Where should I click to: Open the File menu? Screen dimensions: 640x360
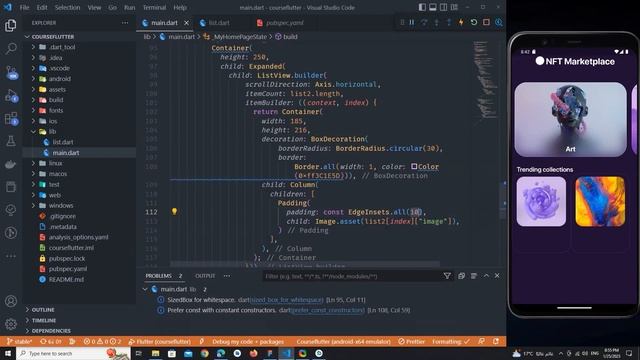(x=24, y=7)
